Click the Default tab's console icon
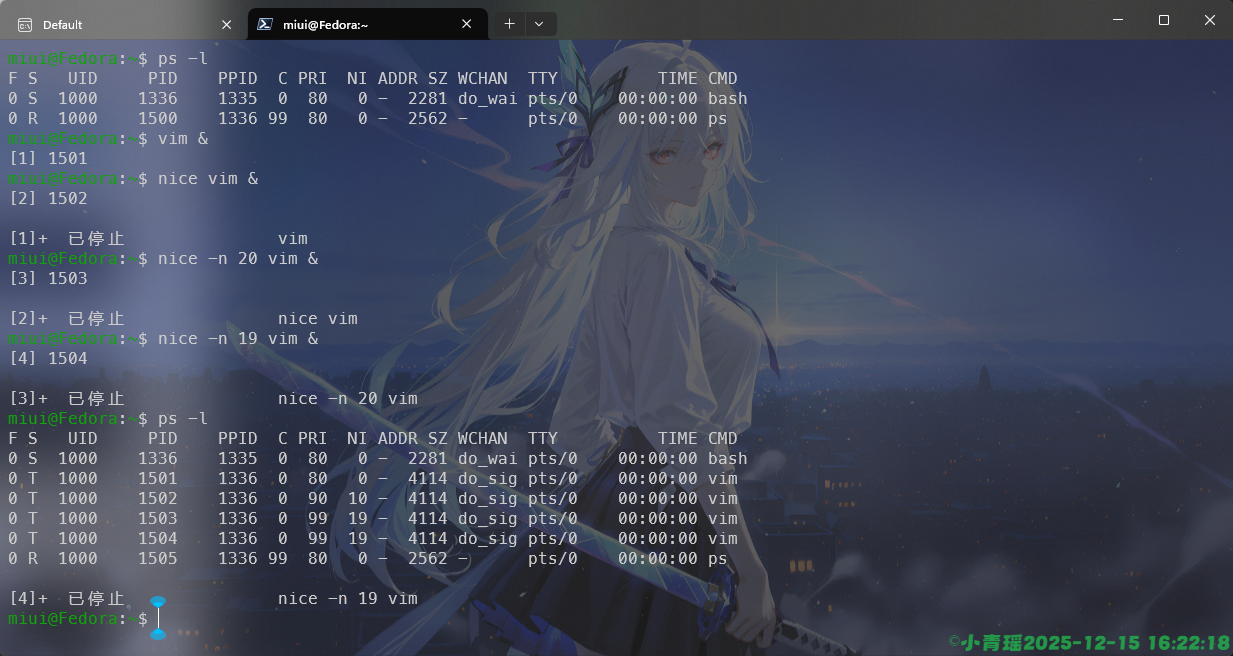 (x=25, y=24)
